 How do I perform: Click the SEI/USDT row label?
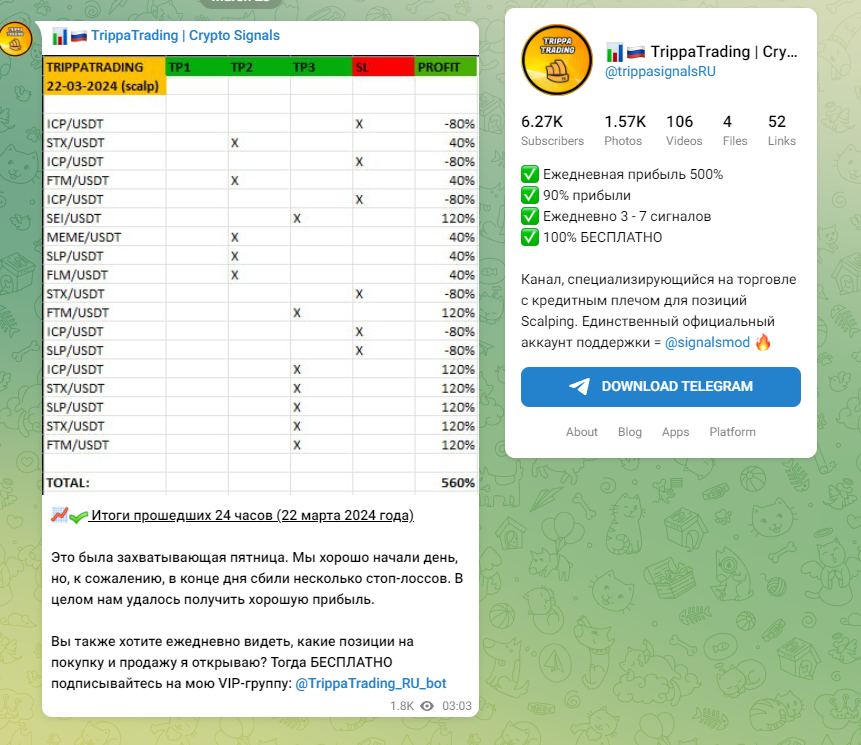point(74,219)
